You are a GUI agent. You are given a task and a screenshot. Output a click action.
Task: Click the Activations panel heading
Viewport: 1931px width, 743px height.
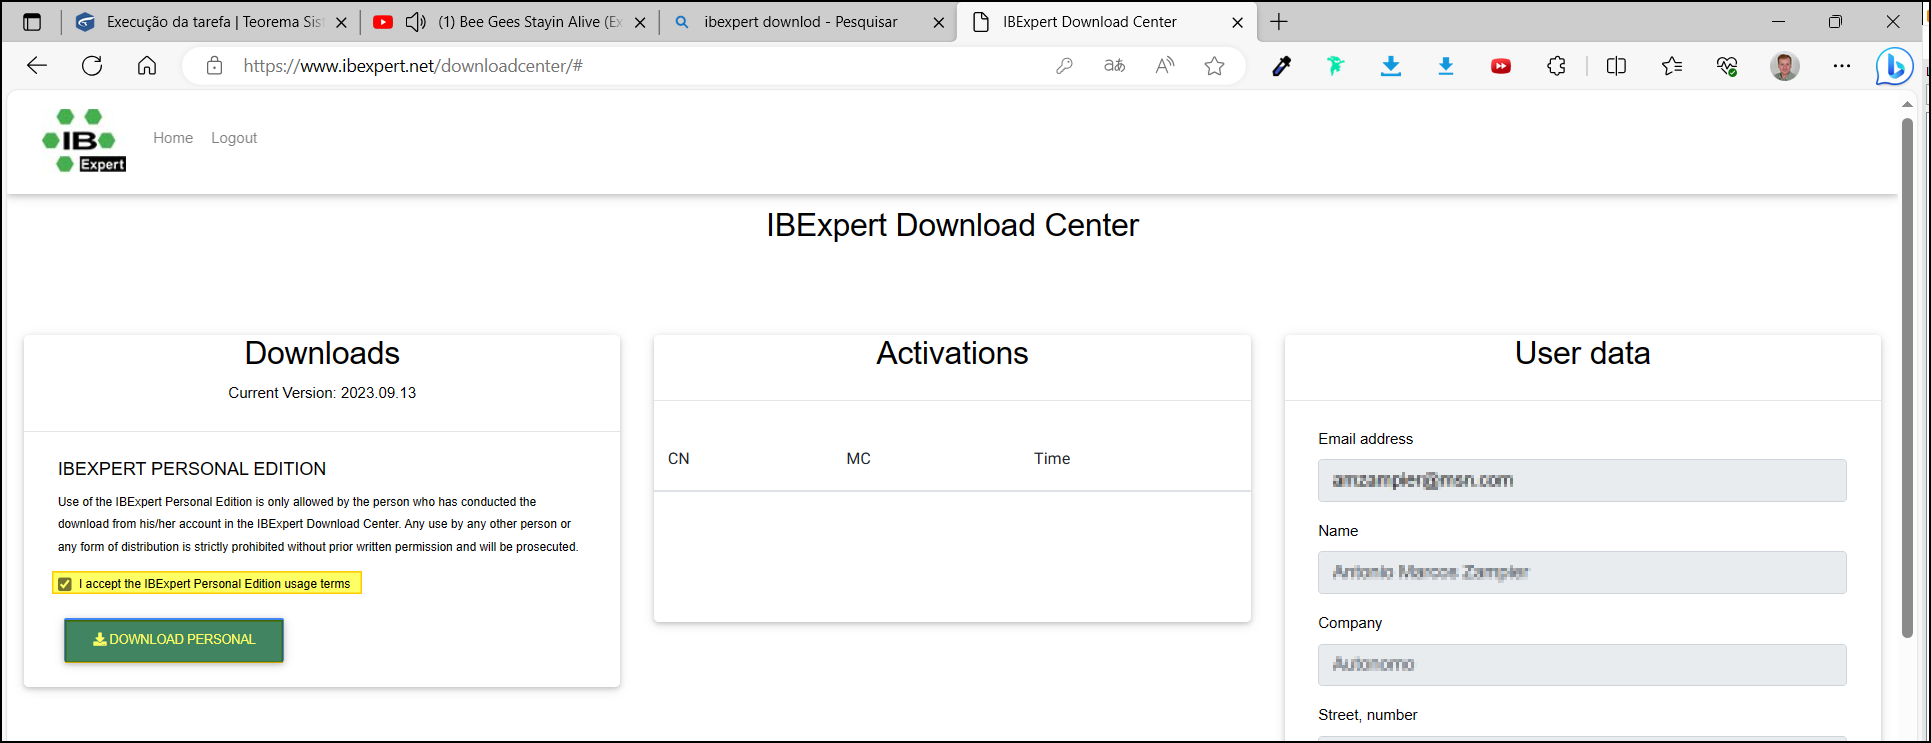[x=952, y=353]
